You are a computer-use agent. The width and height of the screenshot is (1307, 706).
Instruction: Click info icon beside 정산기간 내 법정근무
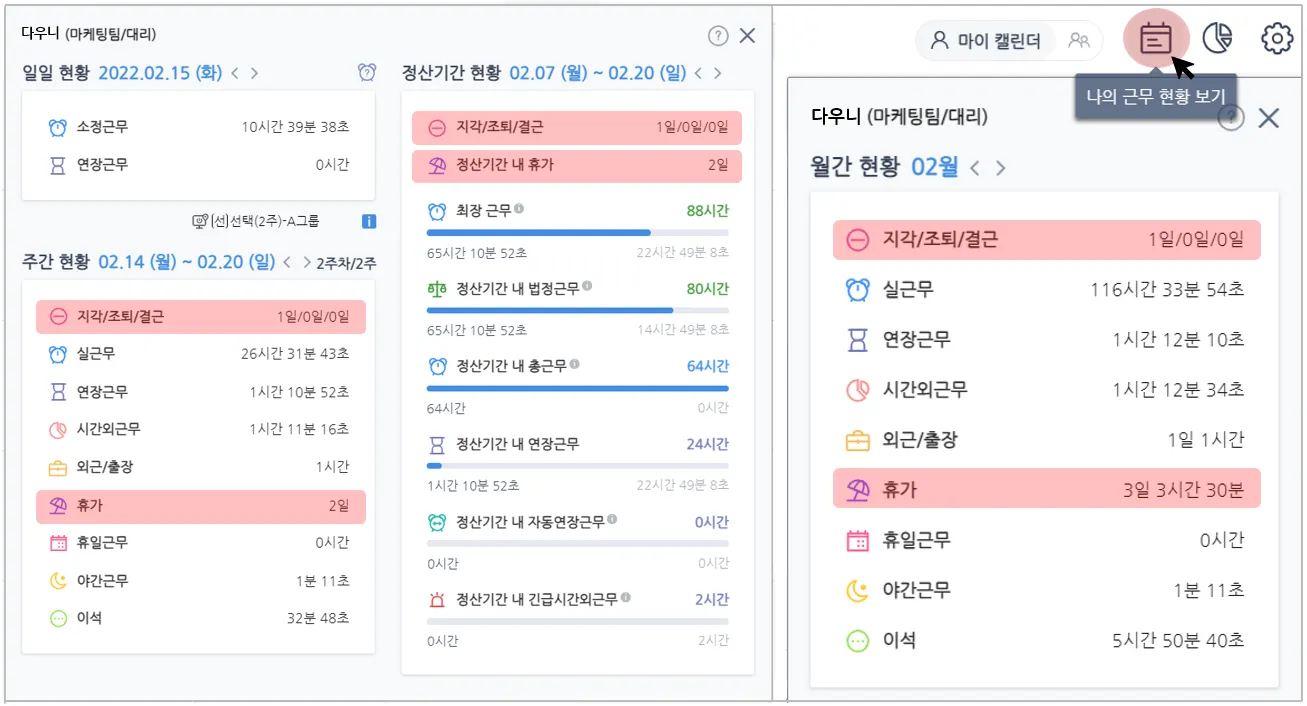[587, 287]
